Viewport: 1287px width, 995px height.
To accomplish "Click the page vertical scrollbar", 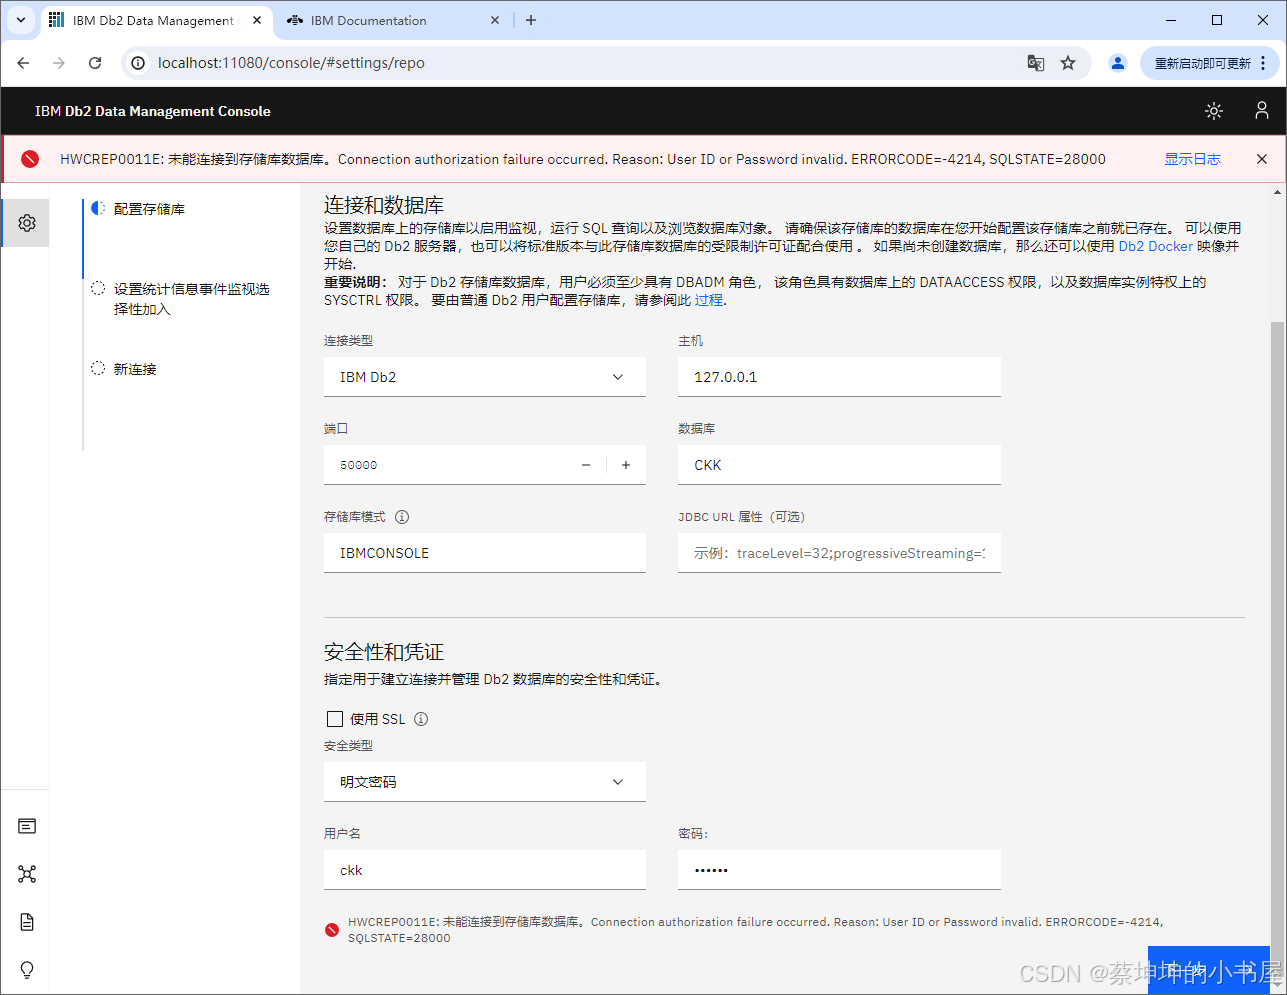I will [1278, 644].
